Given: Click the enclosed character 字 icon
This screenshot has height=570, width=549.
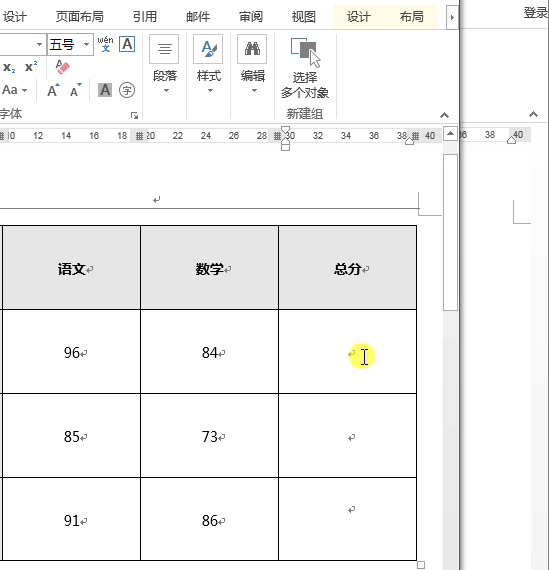Looking at the screenshot, I should coord(127,90).
